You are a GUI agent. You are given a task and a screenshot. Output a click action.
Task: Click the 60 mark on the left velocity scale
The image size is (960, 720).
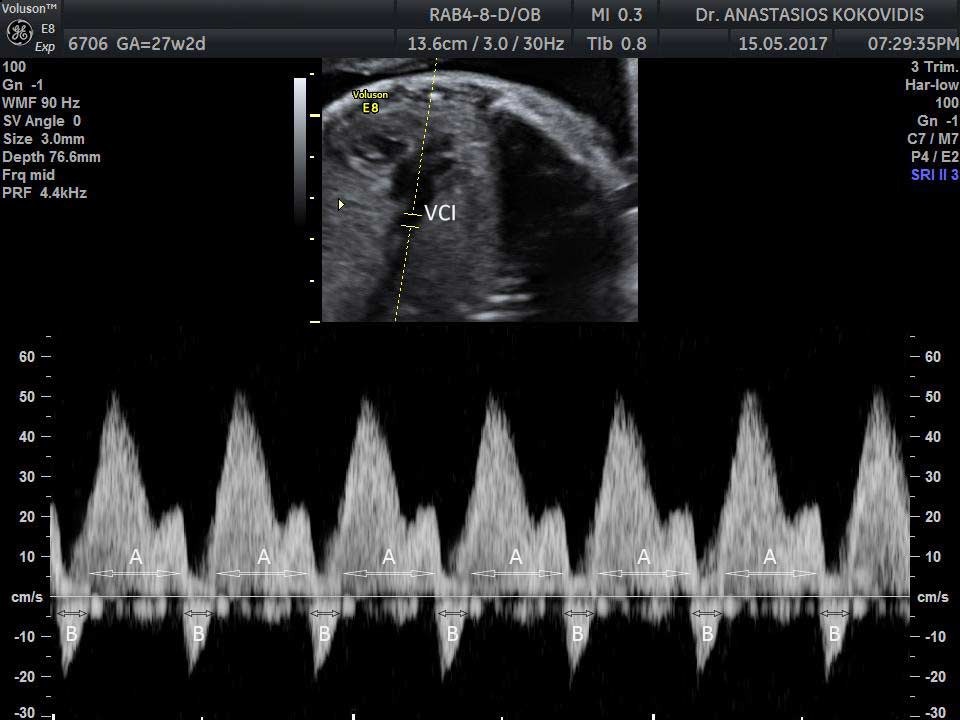[x=27, y=356]
